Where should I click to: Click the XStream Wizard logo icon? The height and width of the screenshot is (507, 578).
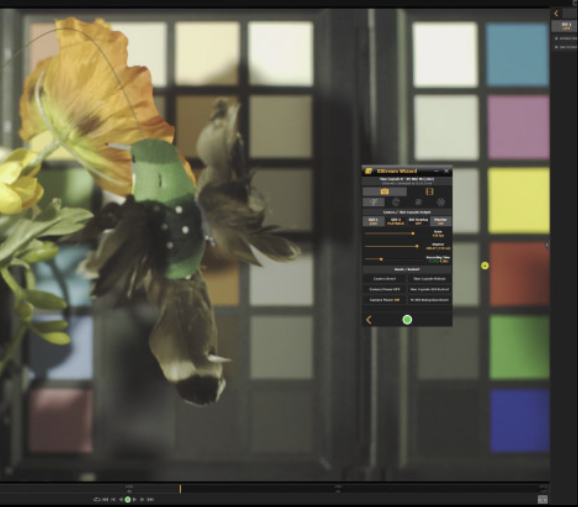368,171
